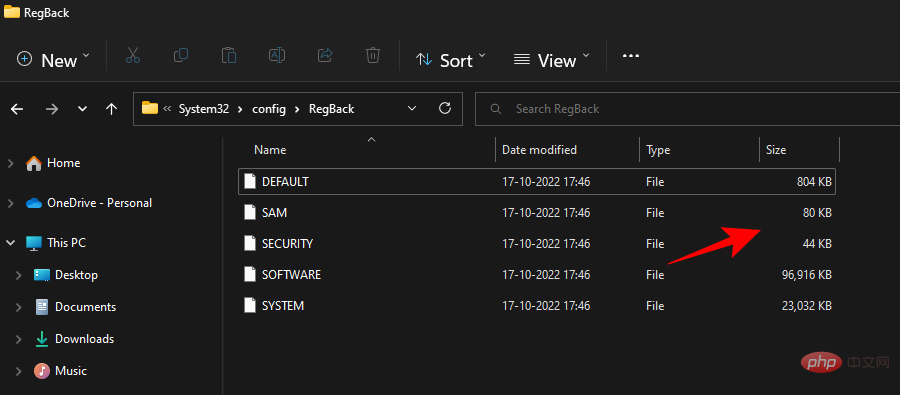Open the View dropdown menu
Image resolution: width=900 pixels, height=395 pixels.
click(552, 60)
